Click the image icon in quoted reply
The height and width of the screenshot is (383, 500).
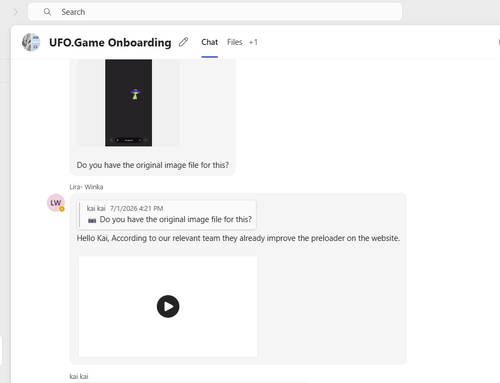(92, 220)
